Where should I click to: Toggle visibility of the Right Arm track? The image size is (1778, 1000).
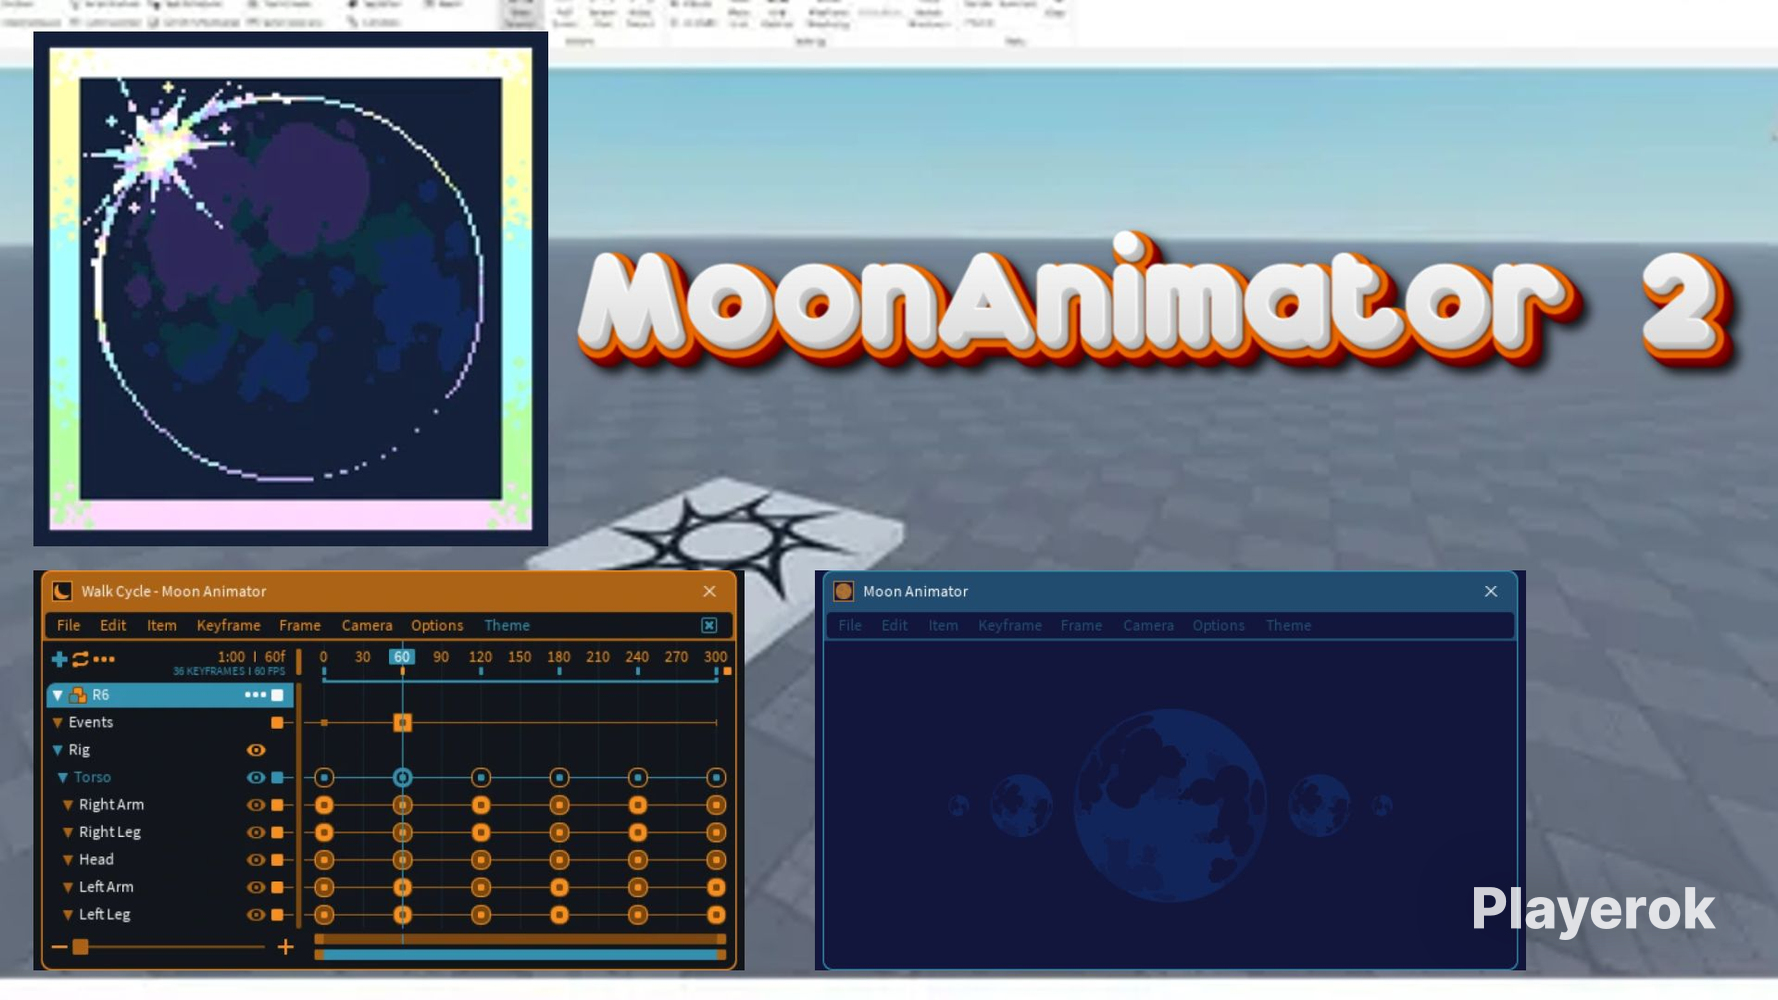point(255,805)
